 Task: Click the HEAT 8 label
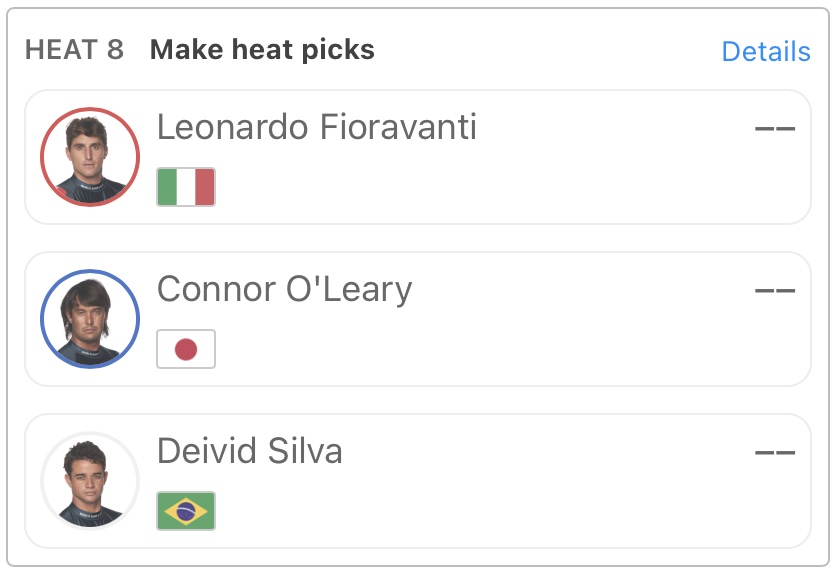pyautogui.click(x=75, y=50)
